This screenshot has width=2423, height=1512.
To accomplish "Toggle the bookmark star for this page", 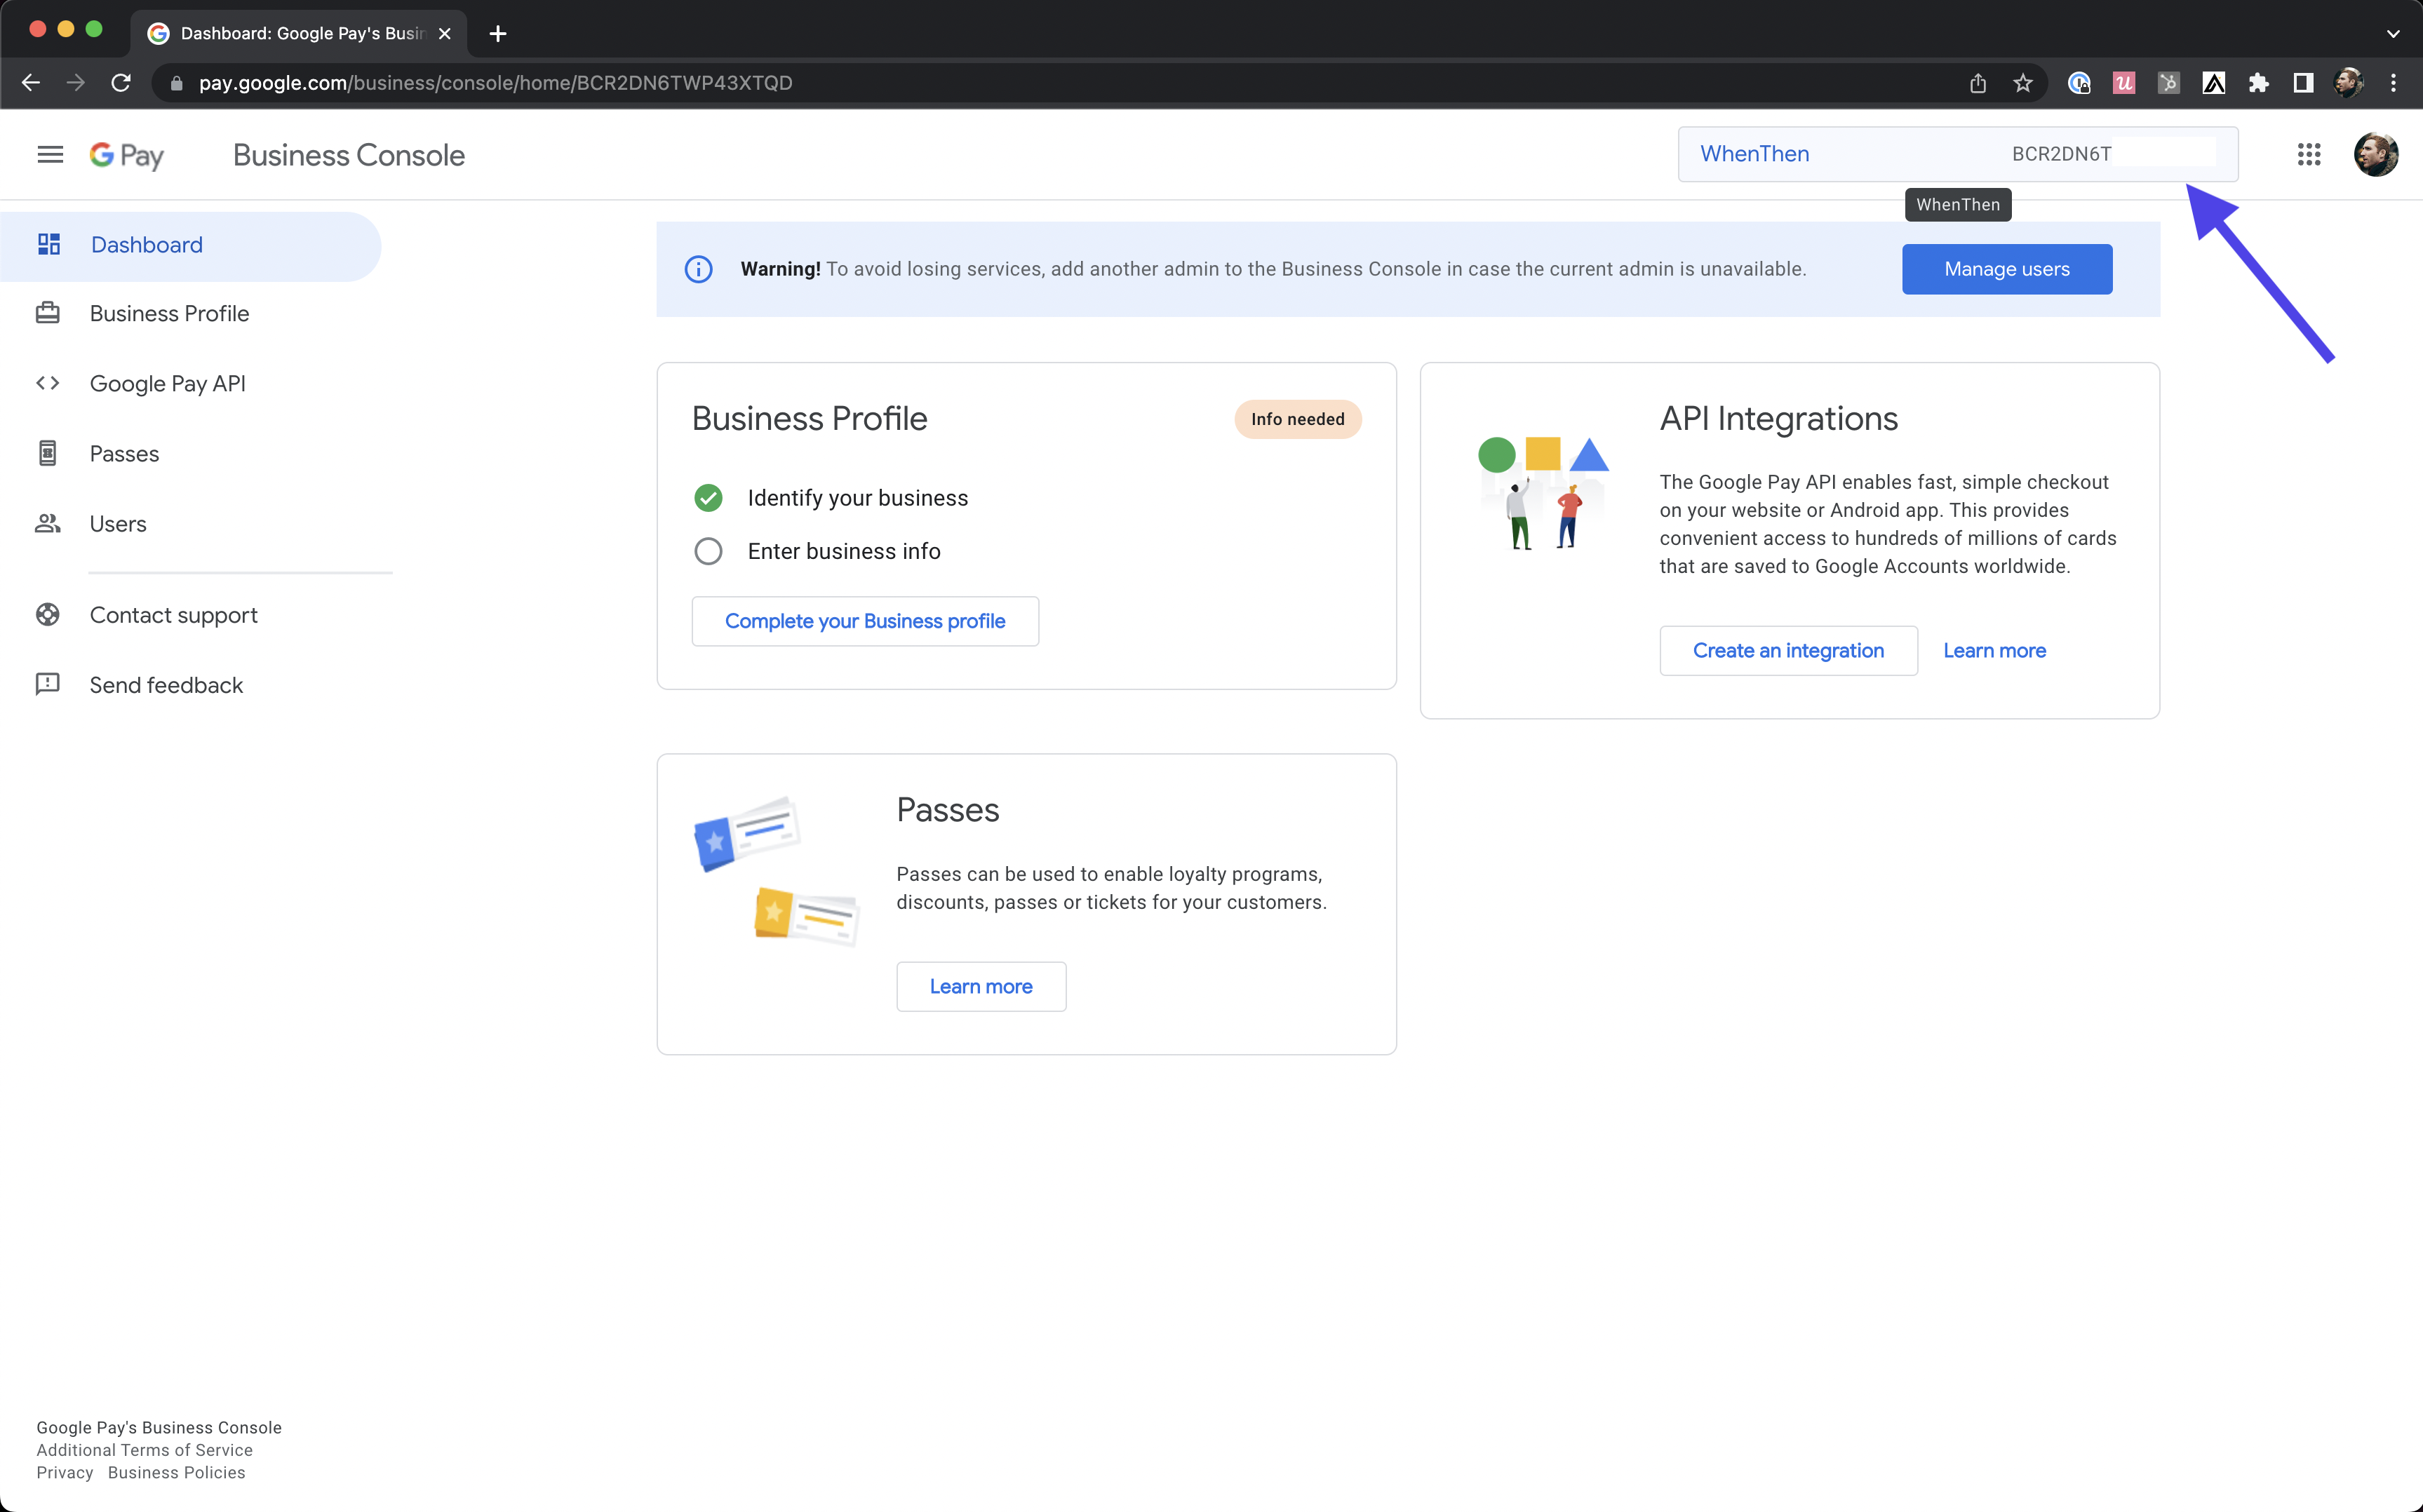I will coord(2024,83).
